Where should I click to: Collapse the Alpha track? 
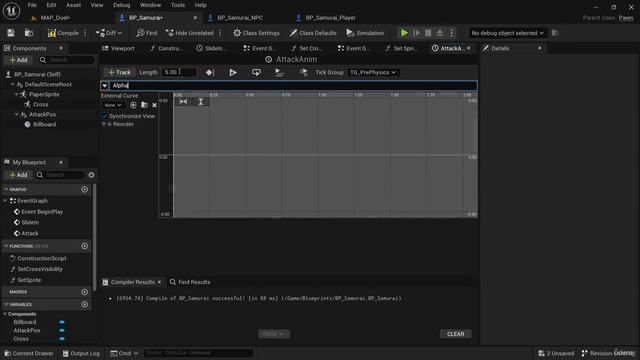(x=104, y=86)
